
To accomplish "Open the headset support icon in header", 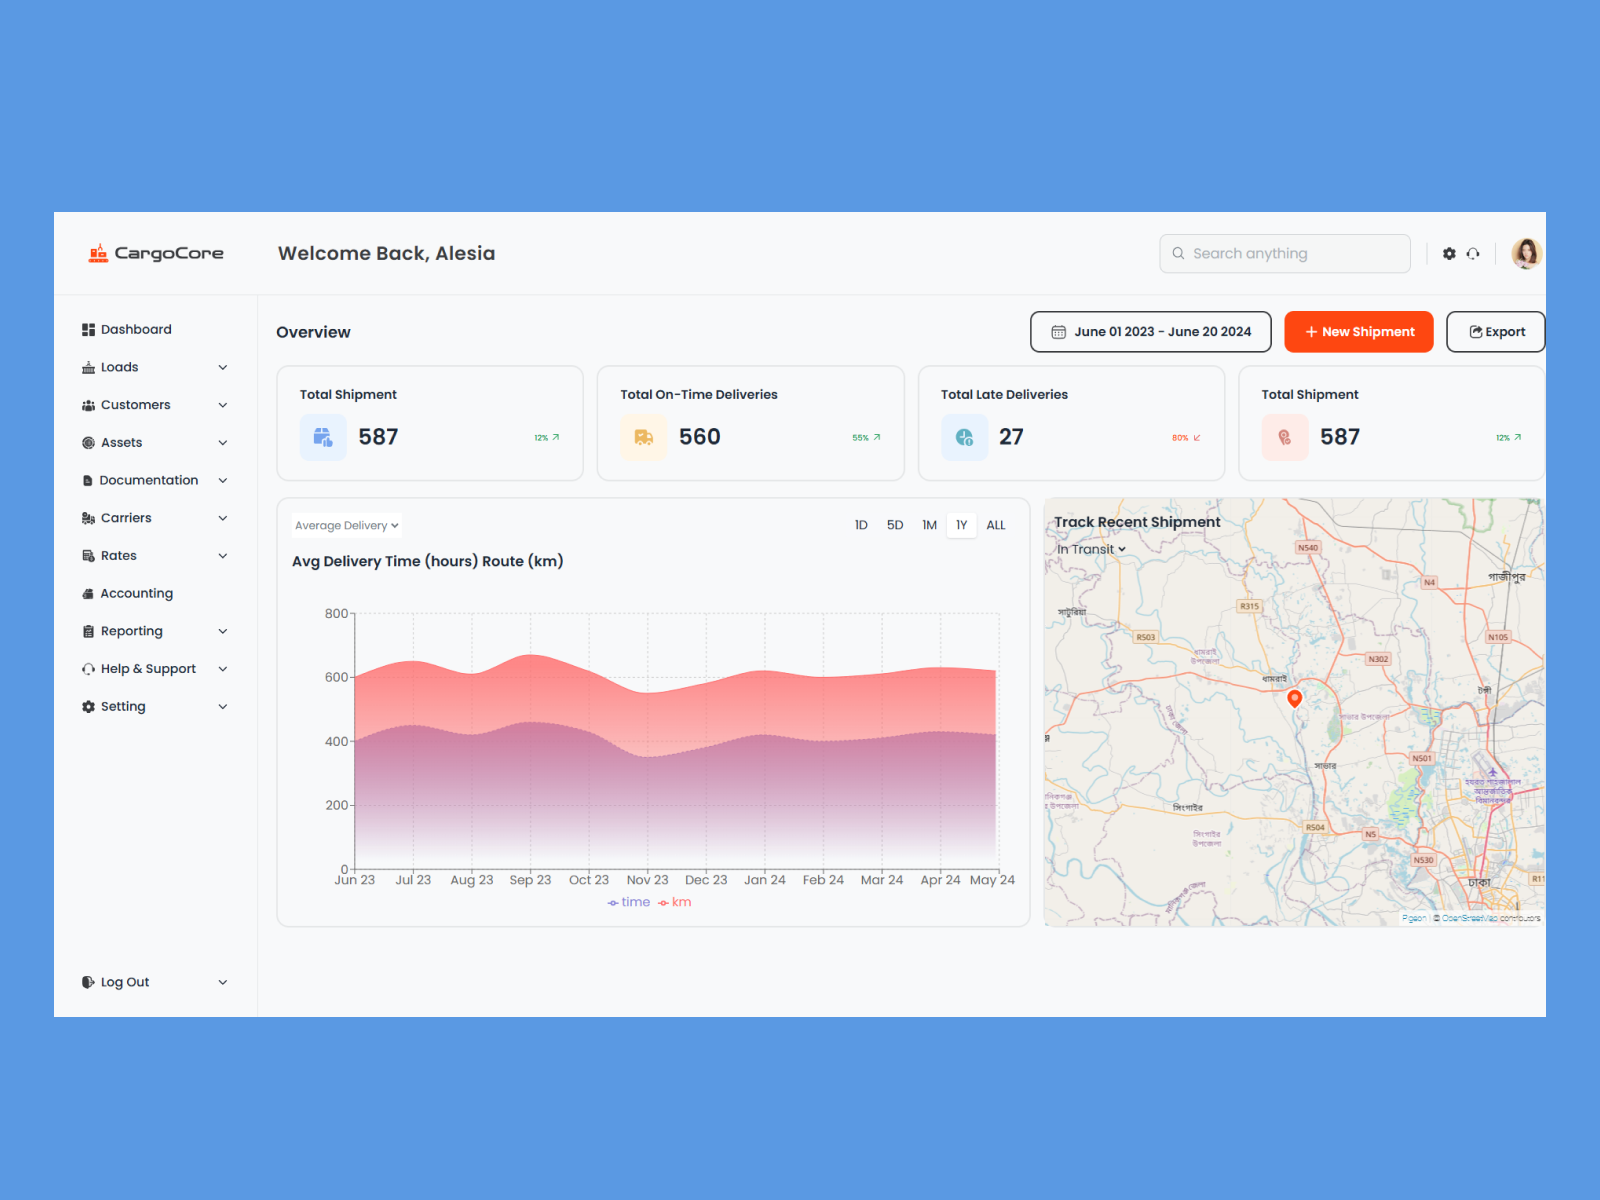I will [x=1473, y=254].
